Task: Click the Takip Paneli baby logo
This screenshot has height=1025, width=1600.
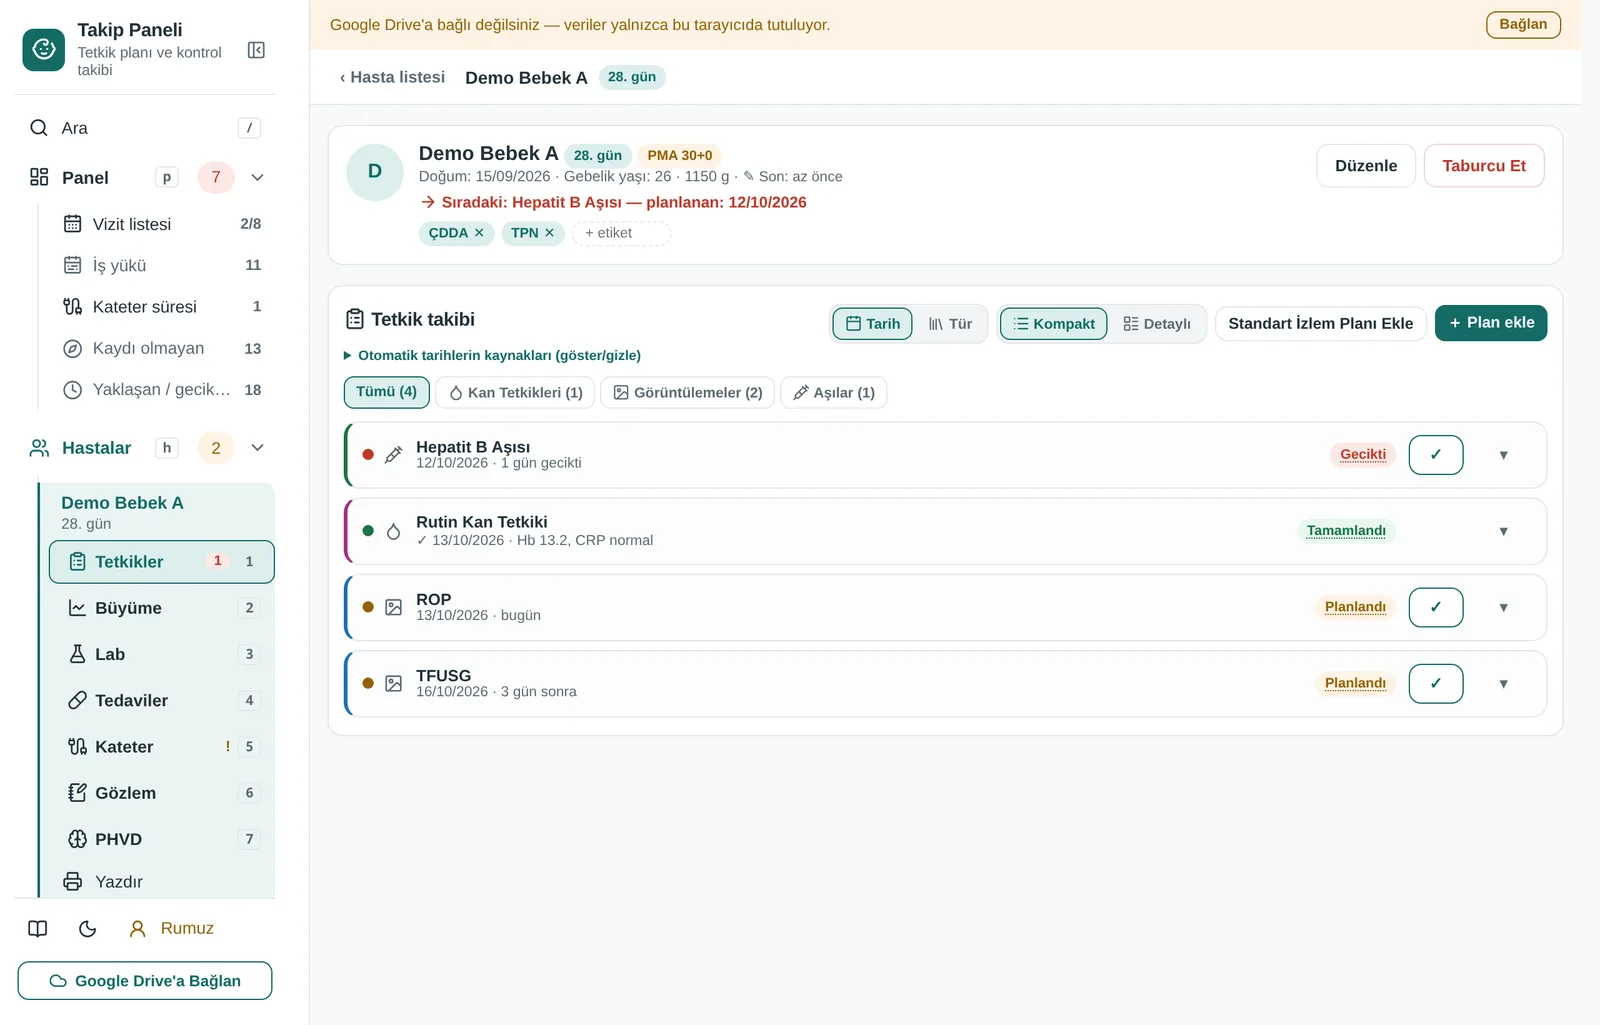Action: (x=44, y=49)
